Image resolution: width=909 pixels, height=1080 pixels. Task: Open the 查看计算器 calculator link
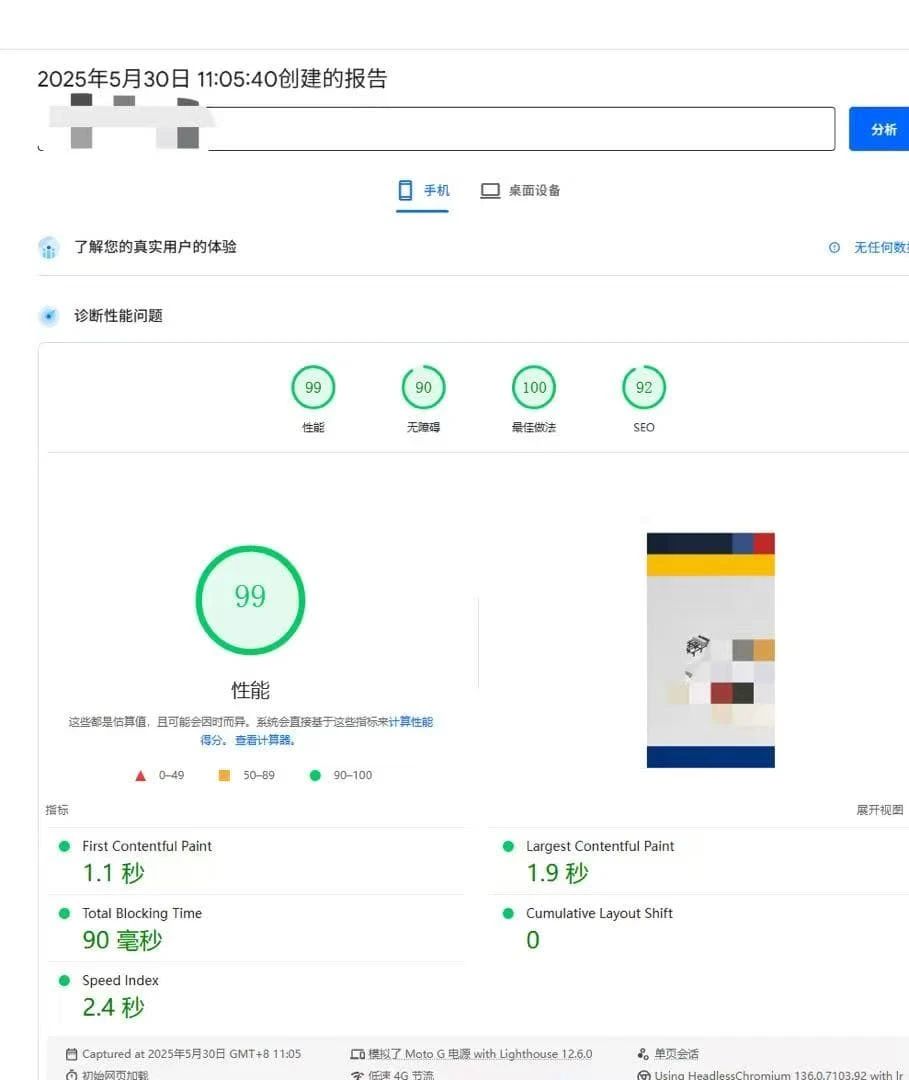tap(264, 741)
